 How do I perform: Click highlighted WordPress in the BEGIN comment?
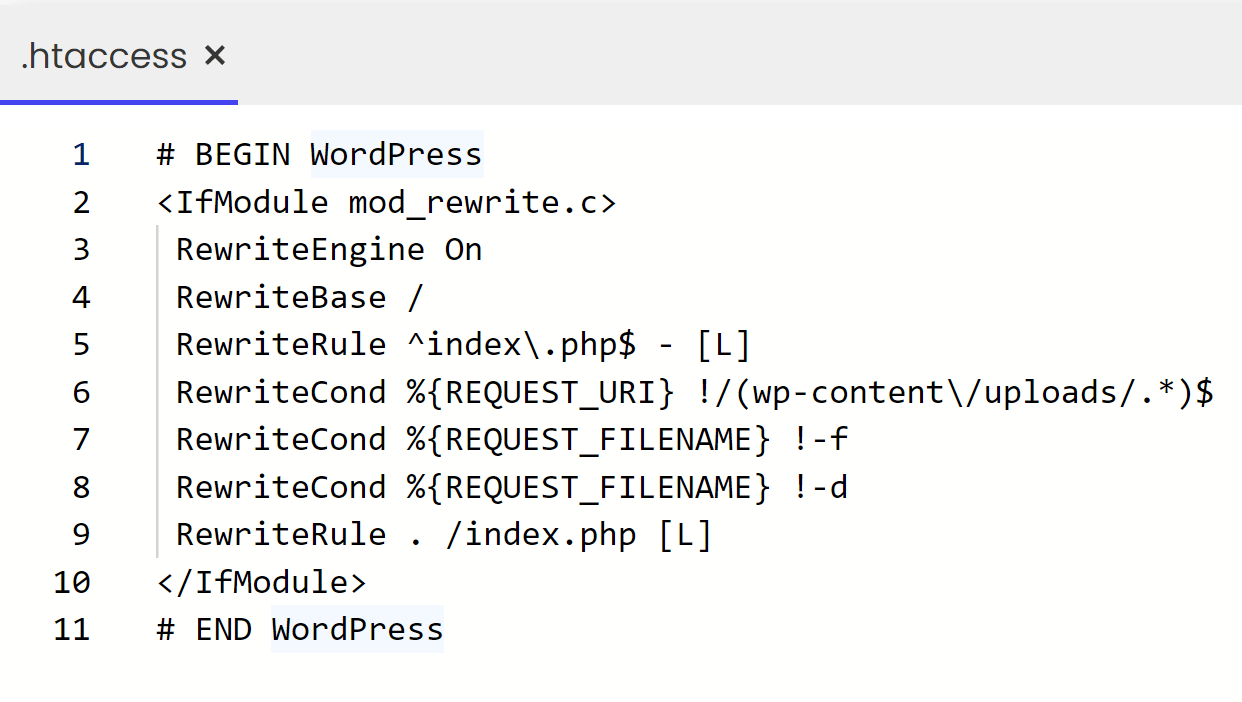[396, 155]
